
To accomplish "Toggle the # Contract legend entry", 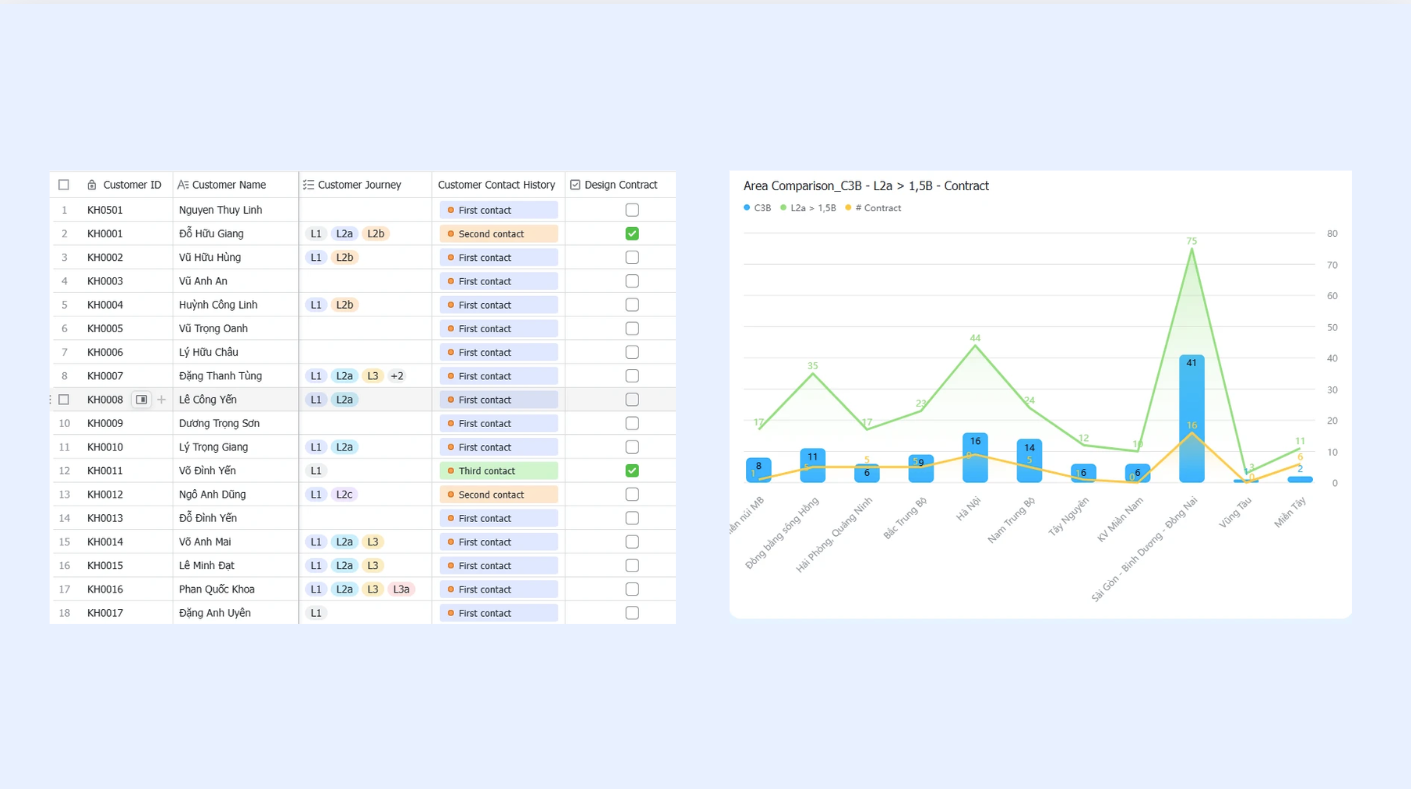I will 873,208.
